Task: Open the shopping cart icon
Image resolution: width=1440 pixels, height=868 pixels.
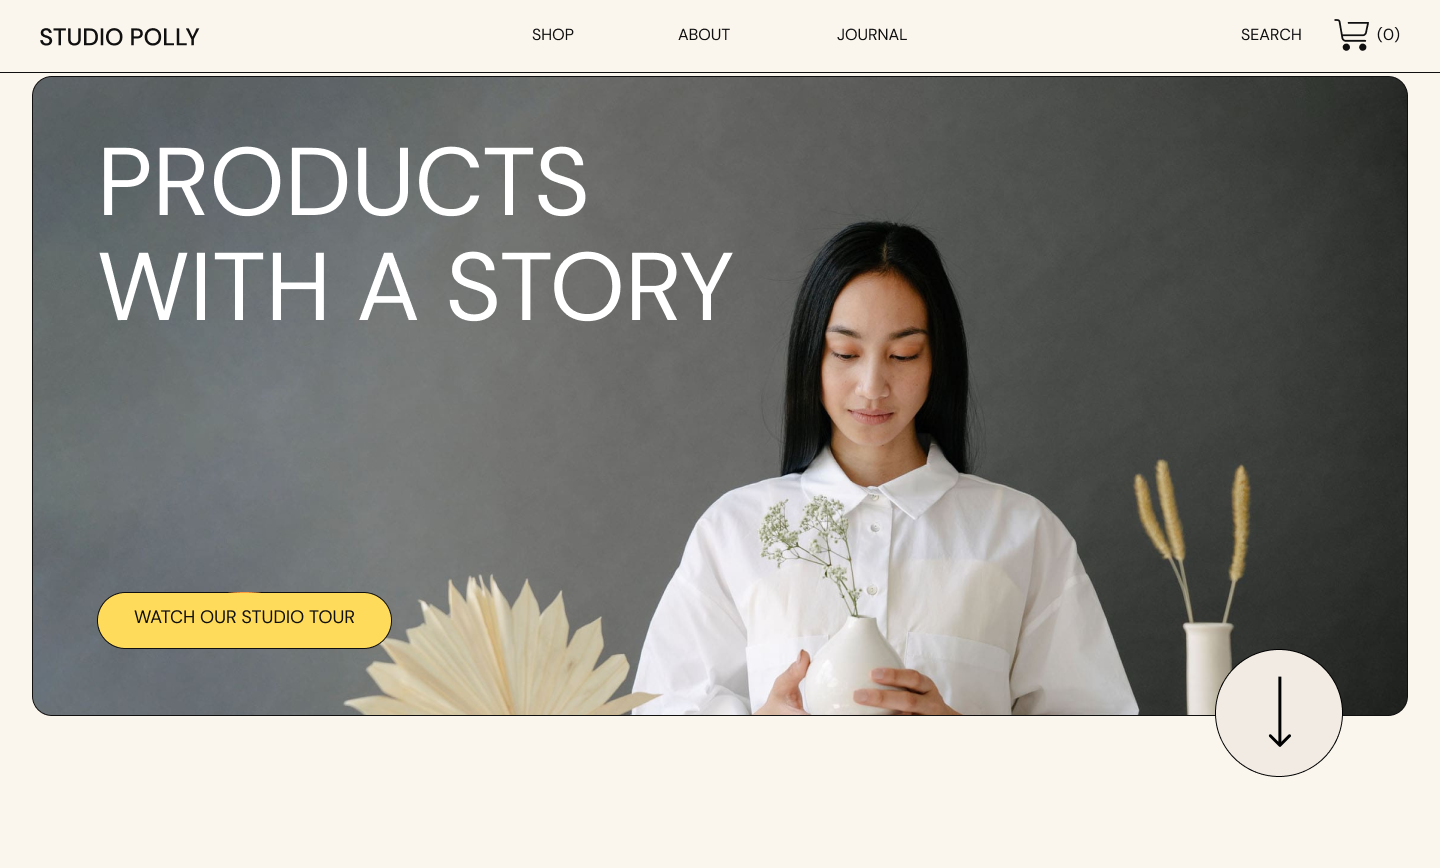Action: click(1351, 35)
